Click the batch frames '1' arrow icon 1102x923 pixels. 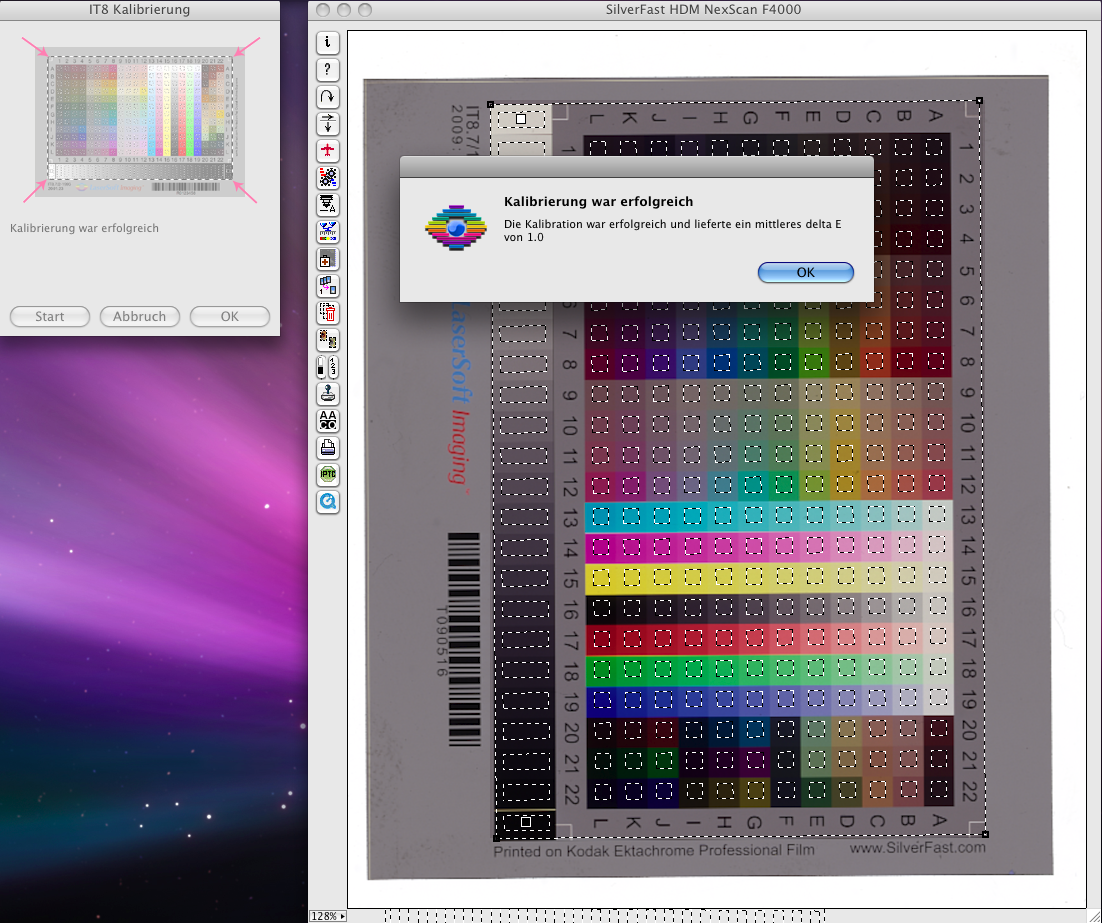tap(328, 285)
